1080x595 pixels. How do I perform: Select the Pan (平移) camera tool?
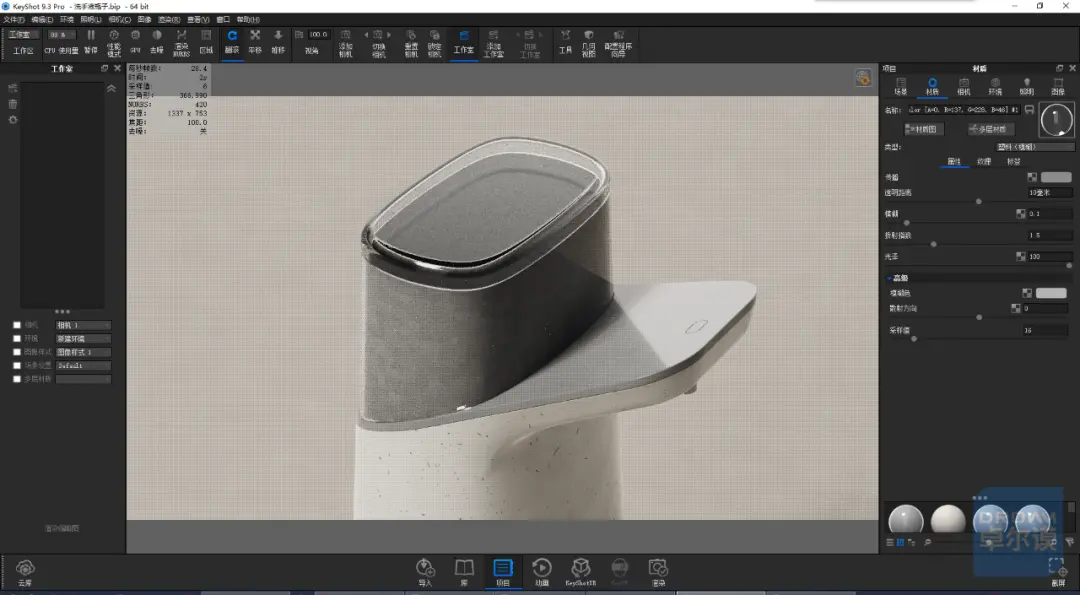pos(255,43)
